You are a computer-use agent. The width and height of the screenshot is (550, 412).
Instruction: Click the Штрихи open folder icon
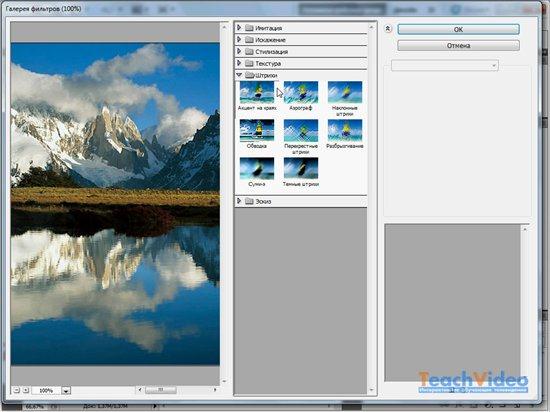click(x=249, y=75)
